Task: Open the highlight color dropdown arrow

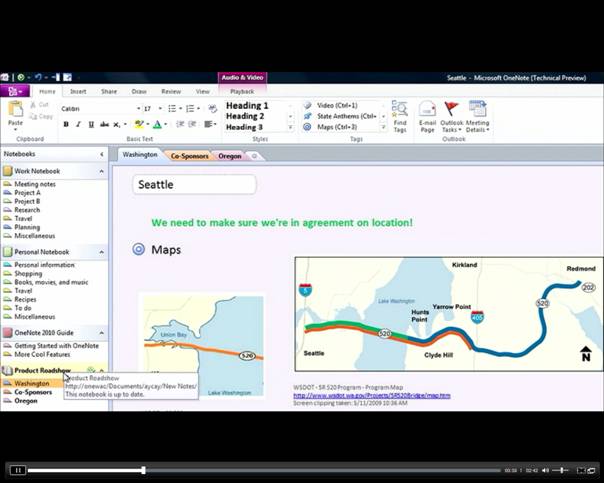Action: click(148, 124)
